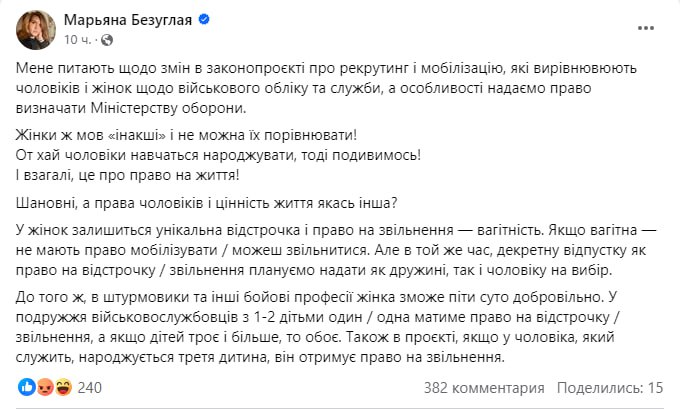680x409 pixels.
Task: Click the "Поделились: 15" shares count
Action: [x=610, y=385]
